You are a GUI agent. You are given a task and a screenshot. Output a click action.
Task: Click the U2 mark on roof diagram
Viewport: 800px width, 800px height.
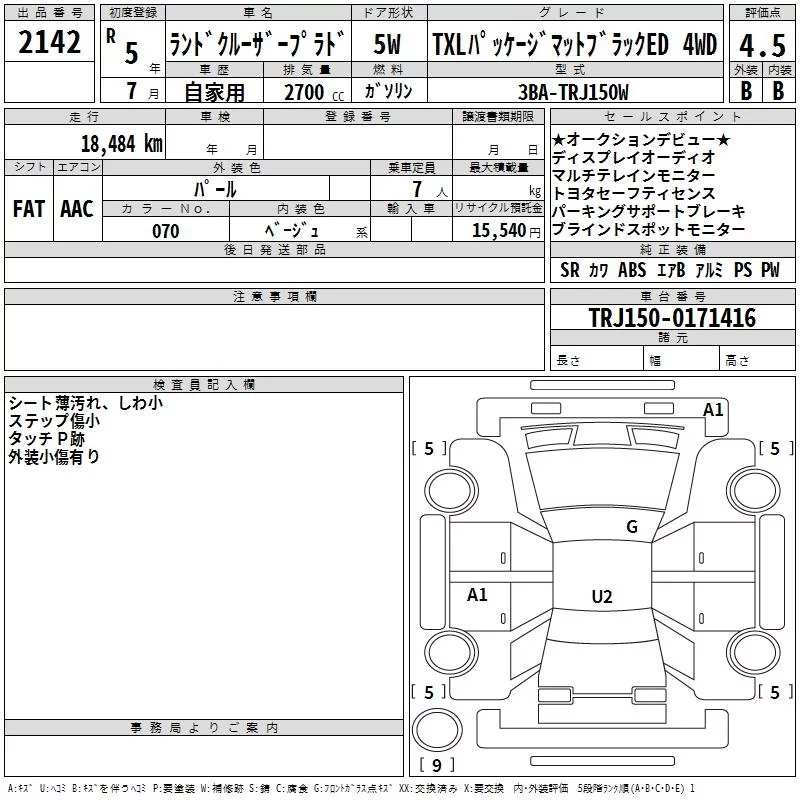point(602,596)
